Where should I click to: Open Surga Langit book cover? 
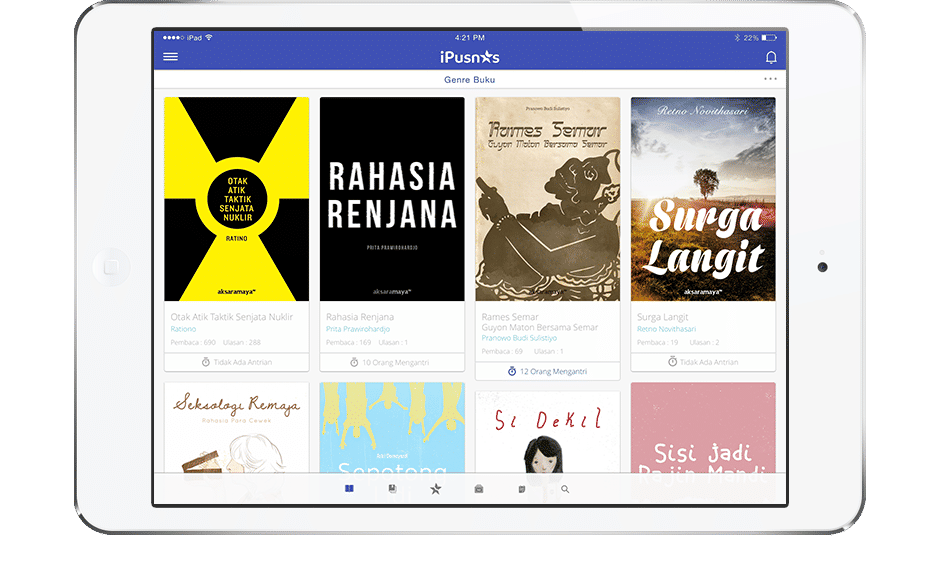[703, 199]
